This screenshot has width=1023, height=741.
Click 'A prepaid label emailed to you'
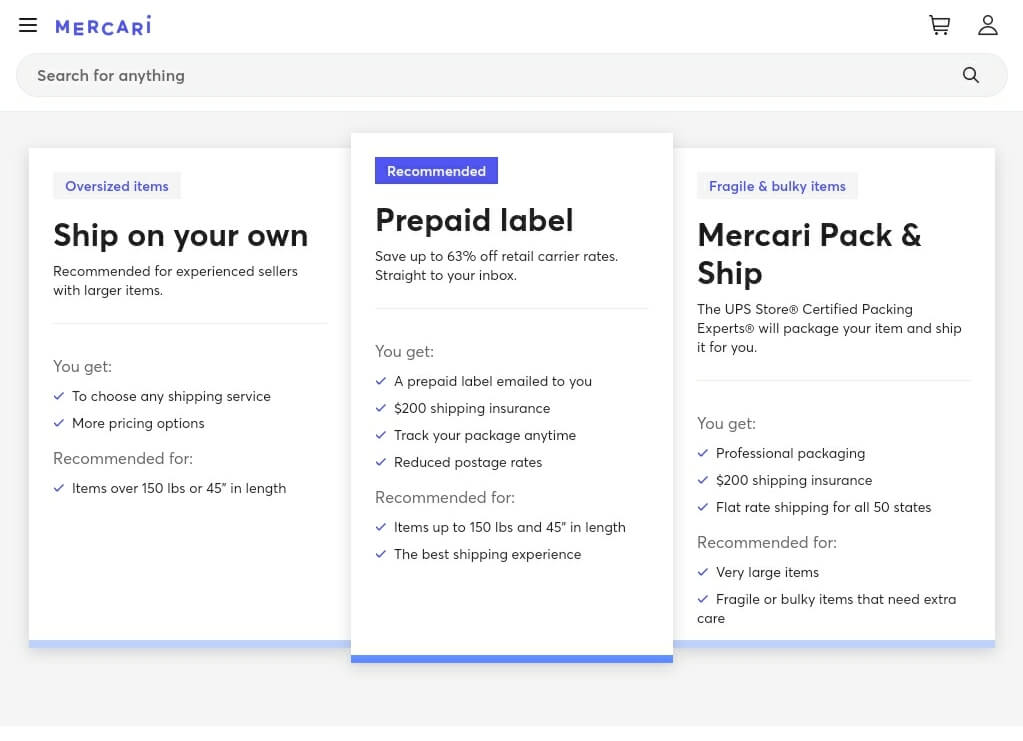(493, 381)
